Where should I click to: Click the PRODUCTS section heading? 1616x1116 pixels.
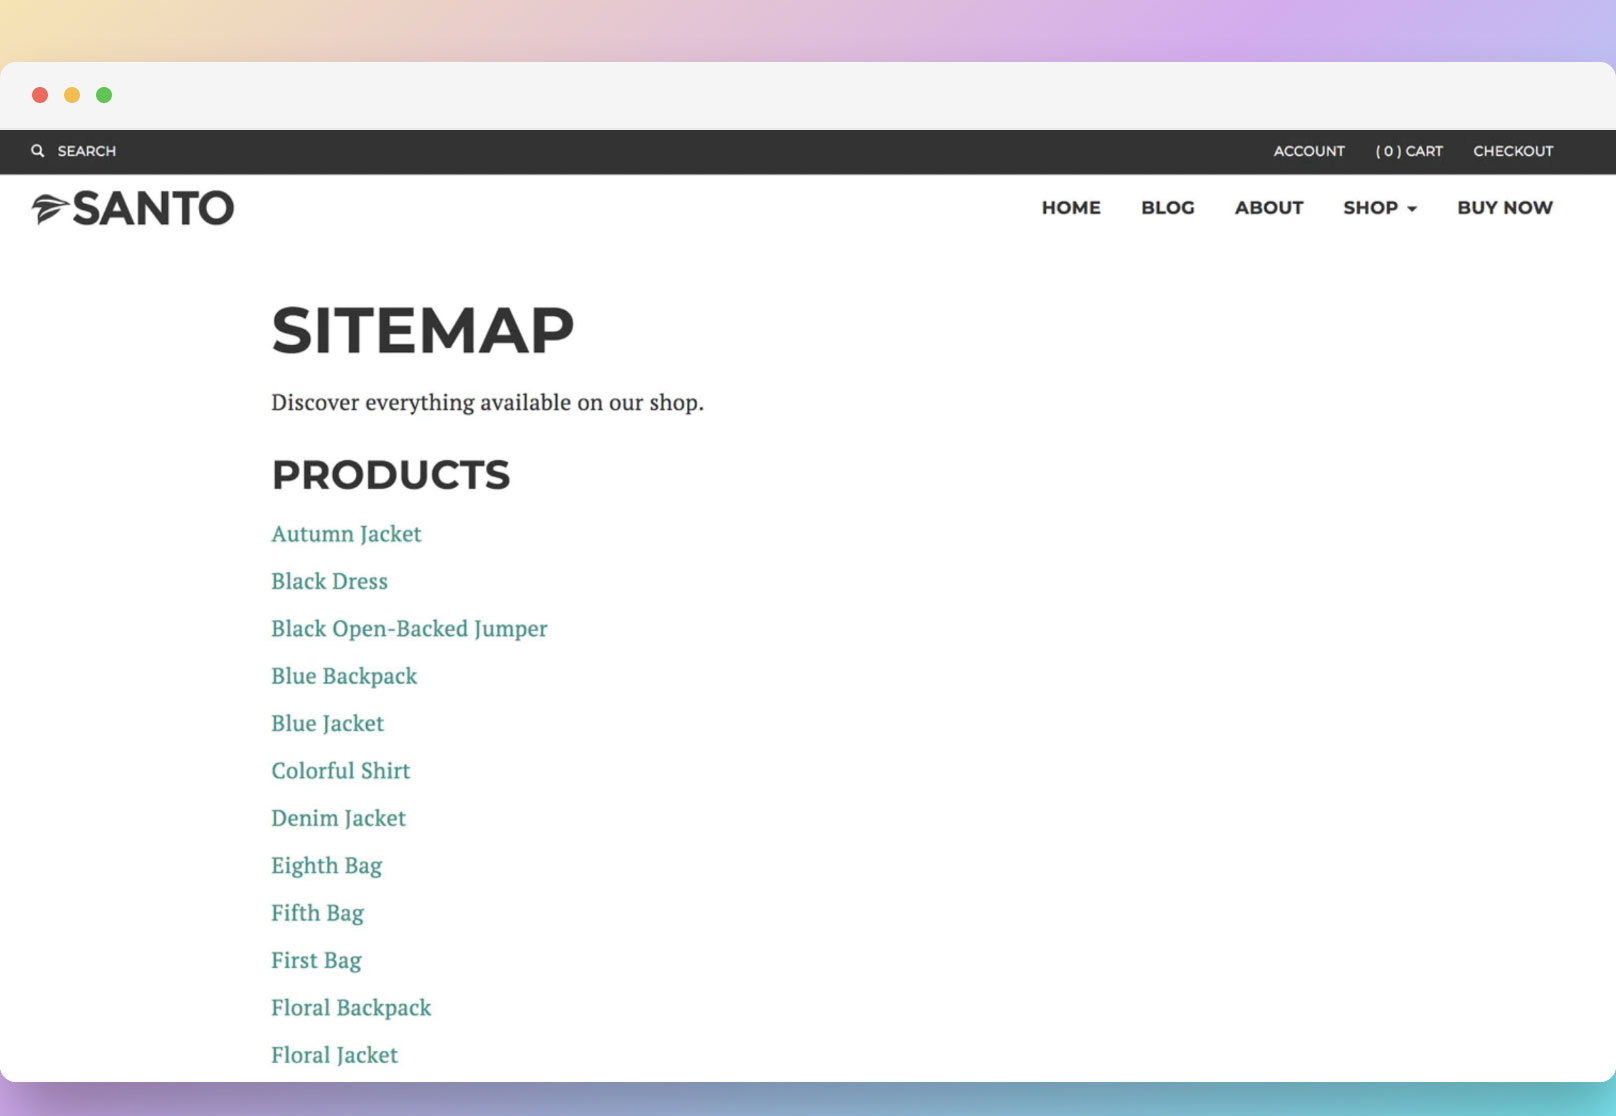[391, 475]
